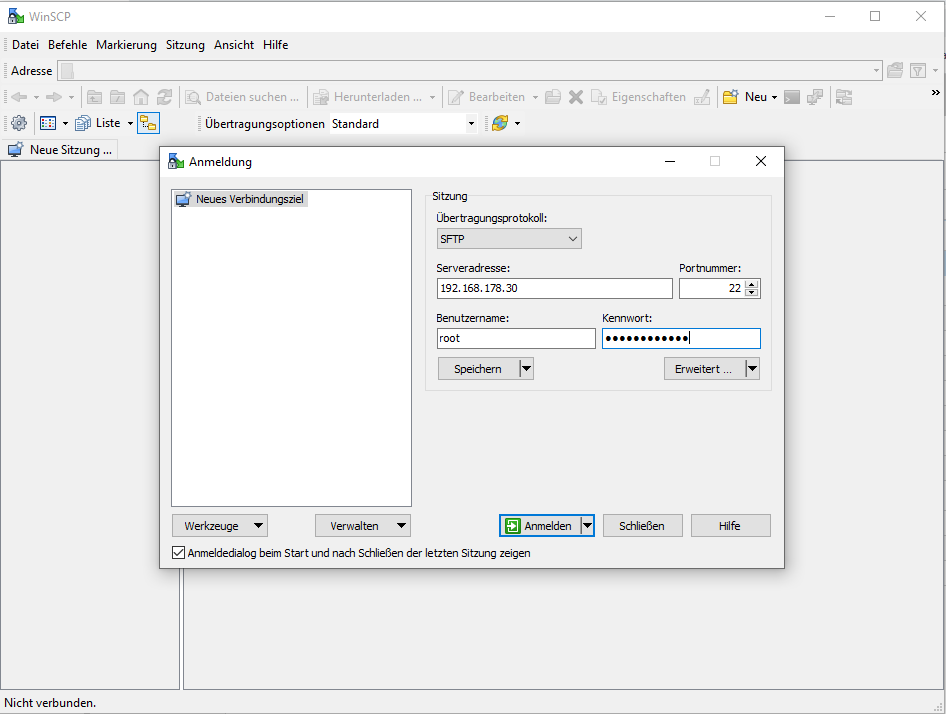Screen dimensions: 946x714
Task: Refresh the directory listing icon
Action: pyautogui.click(x=164, y=97)
